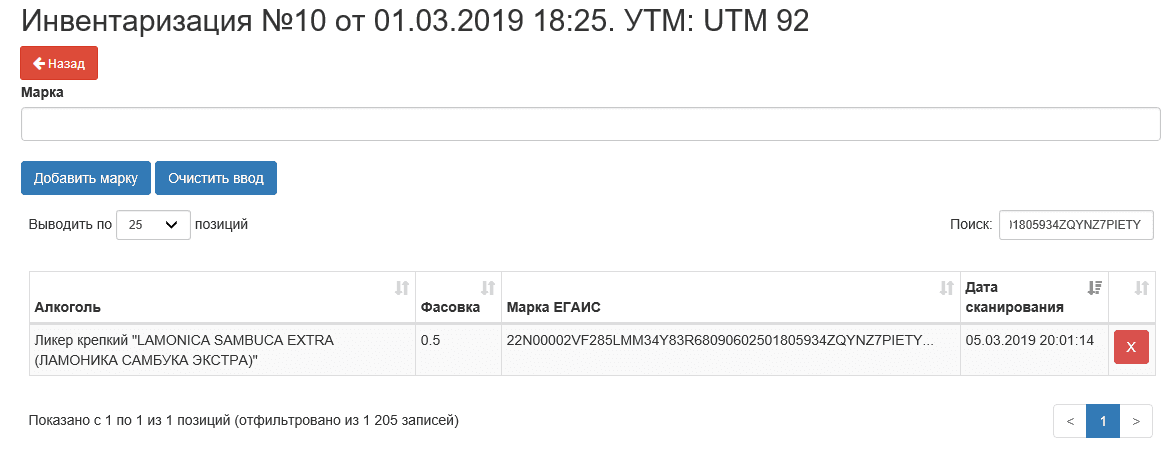Go to the previous page arrow

point(1070,421)
